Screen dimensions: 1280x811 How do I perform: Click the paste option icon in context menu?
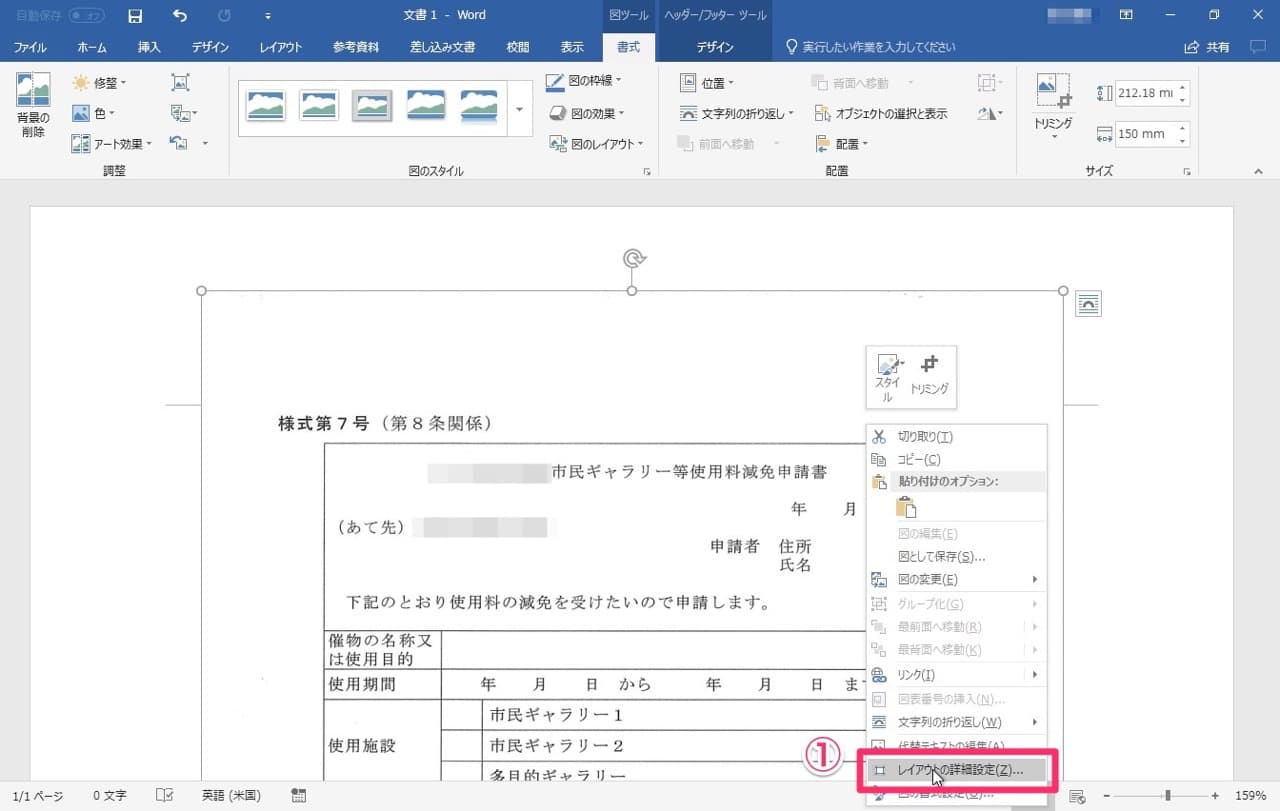(x=907, y=507)
